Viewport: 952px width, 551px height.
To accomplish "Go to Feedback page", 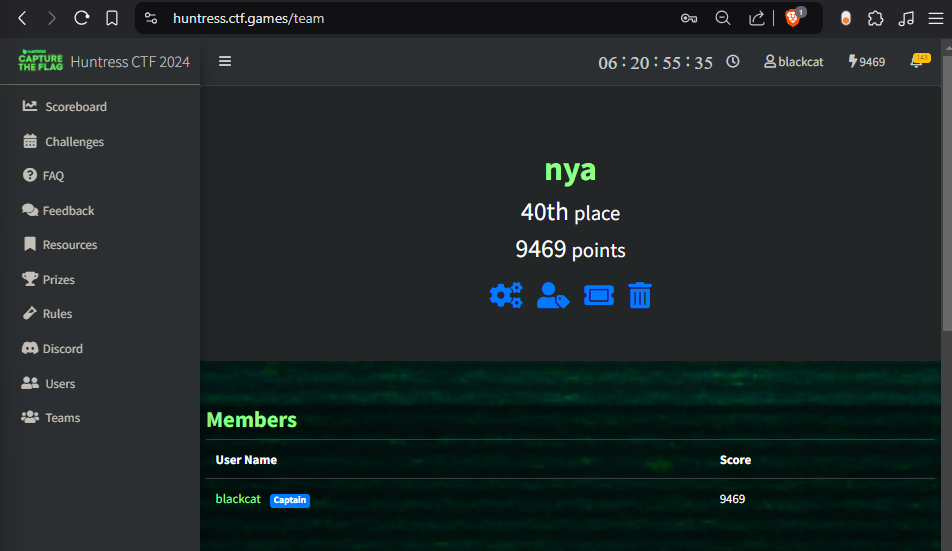I will pos(58,211).
